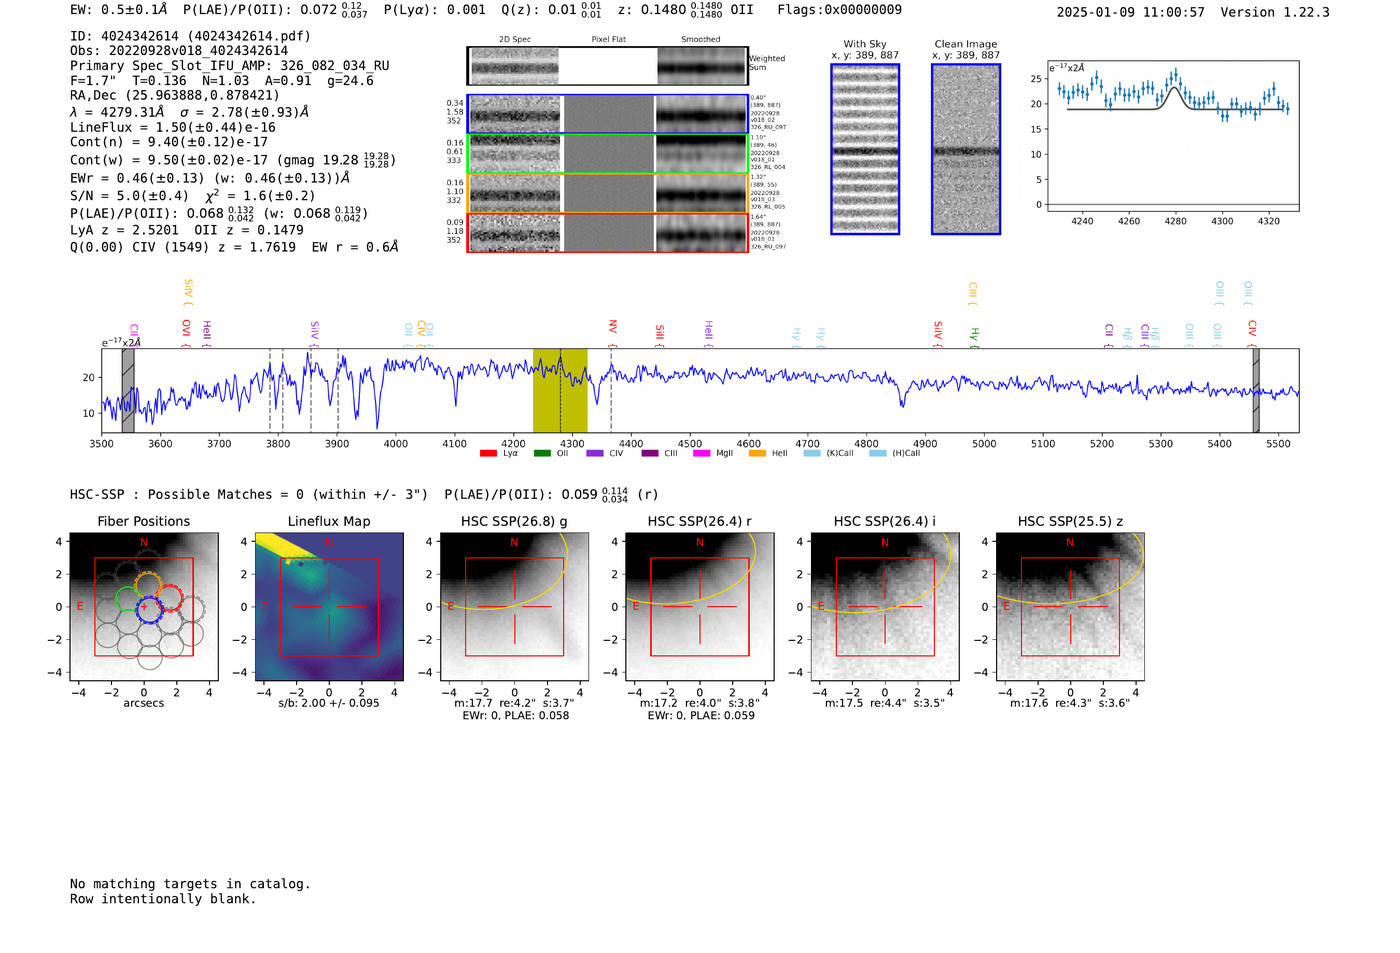Click the orange HeII legend swatch

click(757, 453)
